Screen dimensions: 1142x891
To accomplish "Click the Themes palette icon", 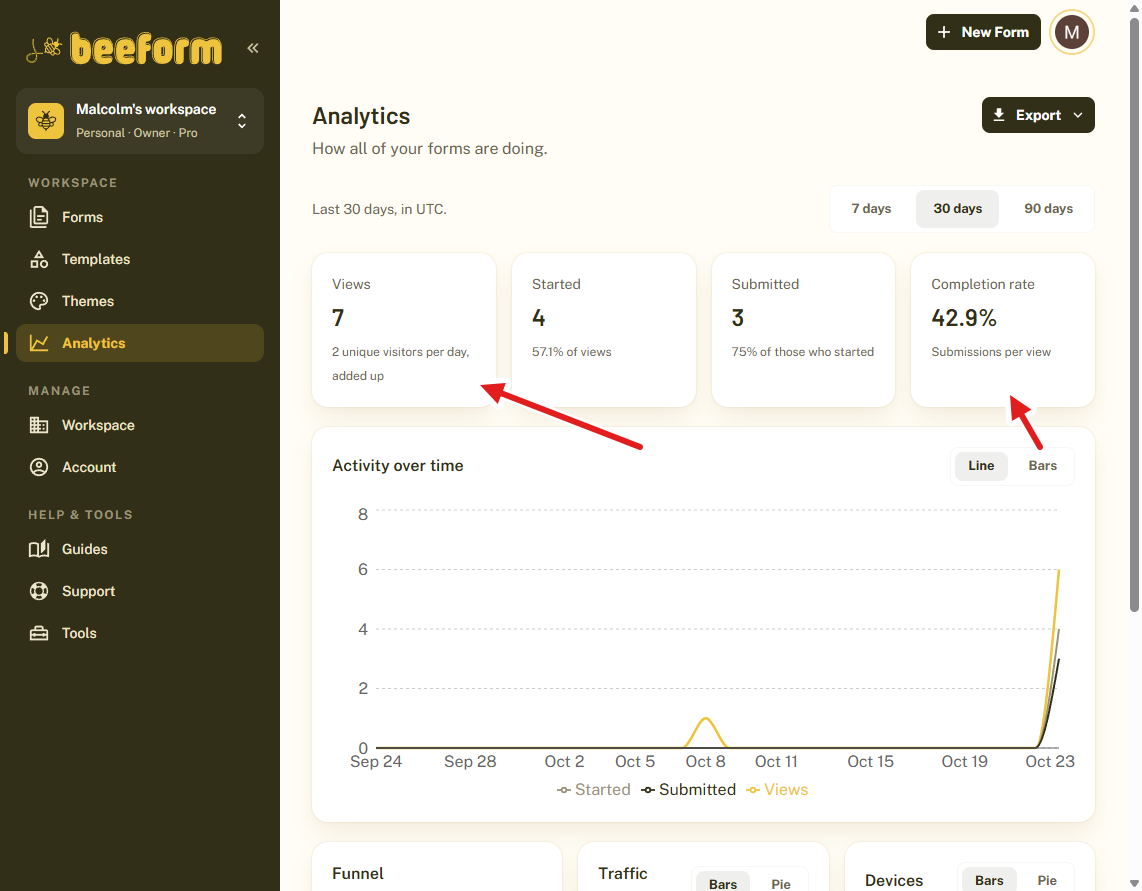I will point(39,301).
